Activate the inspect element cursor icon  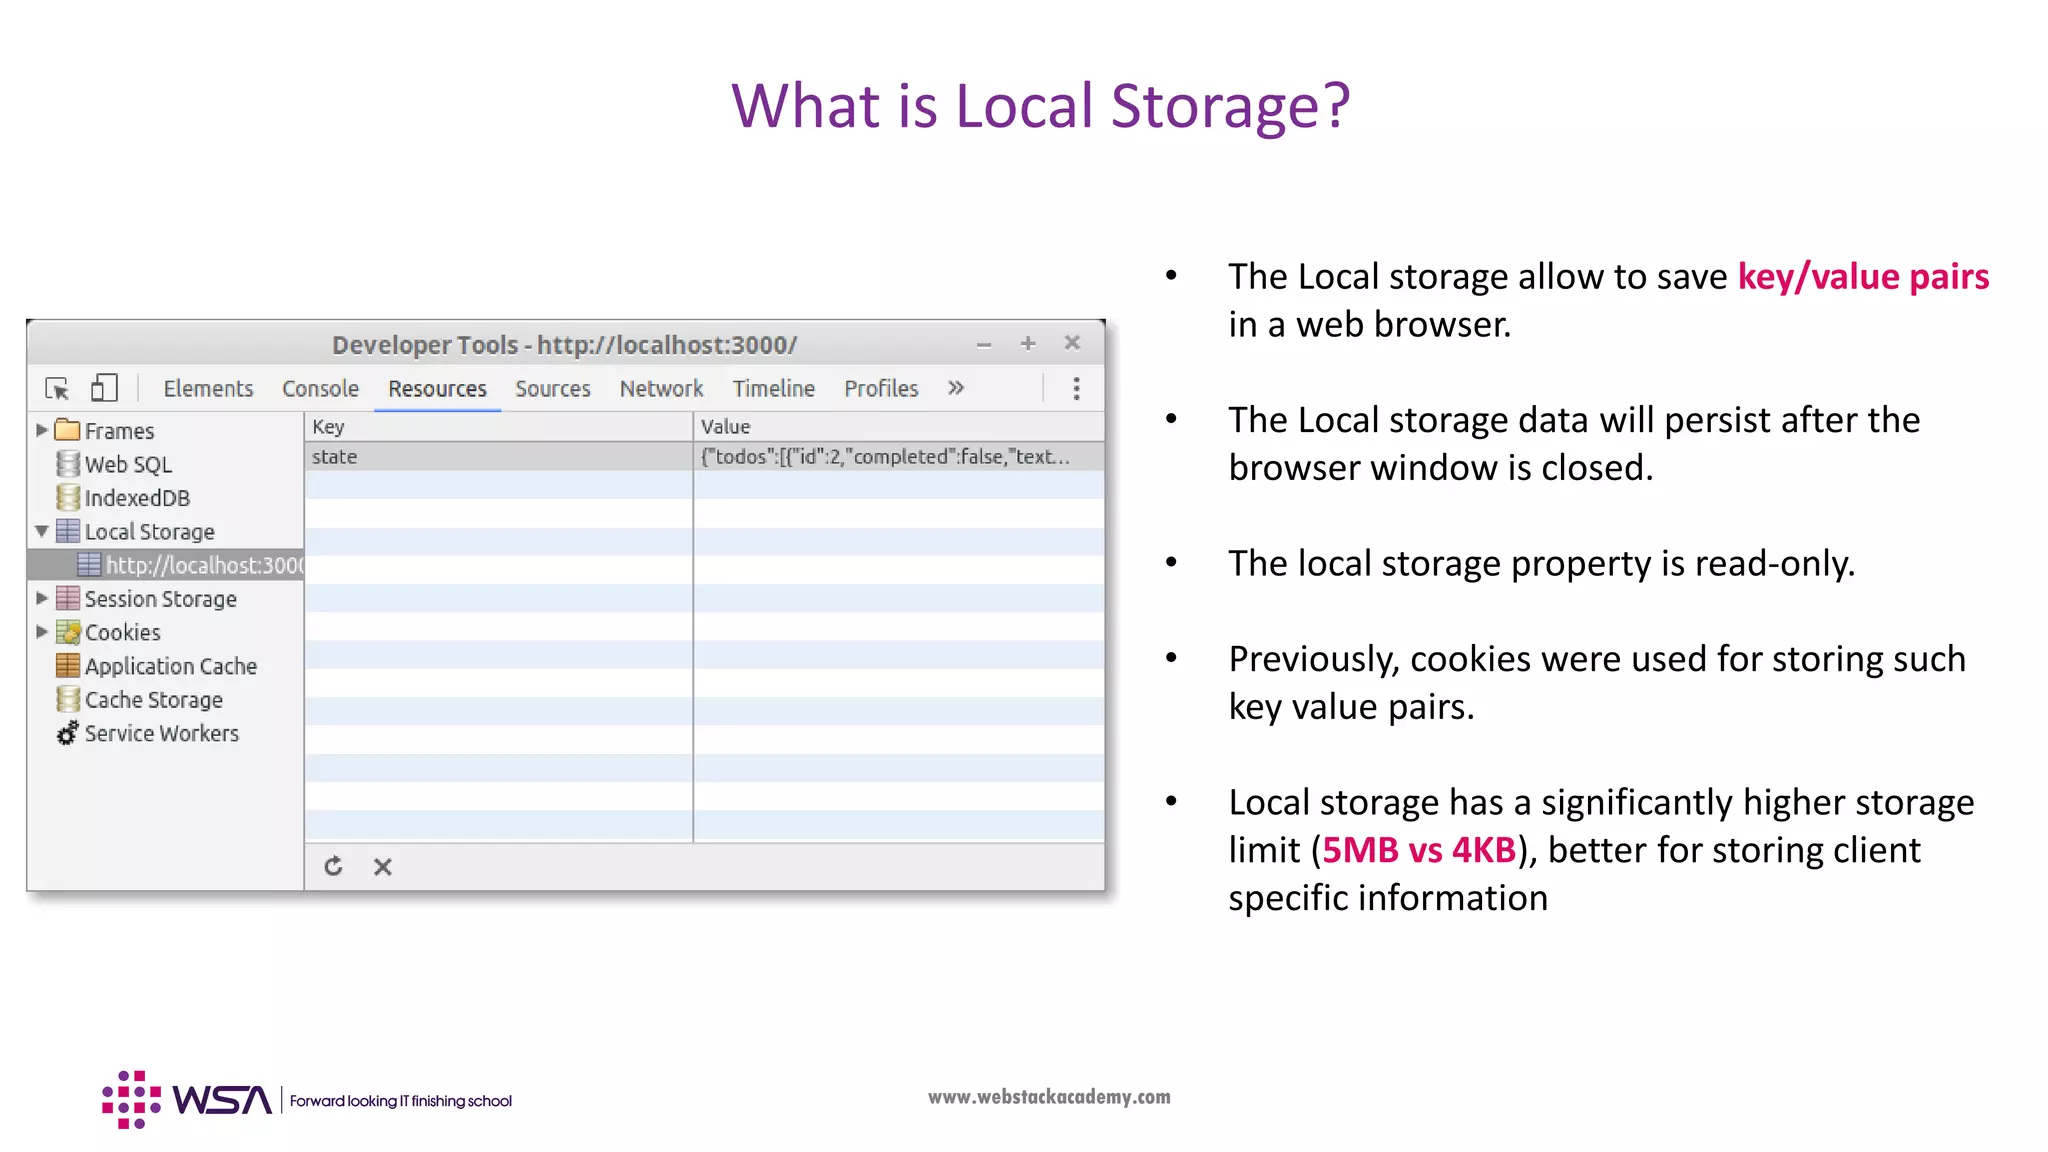pos(57,388)
